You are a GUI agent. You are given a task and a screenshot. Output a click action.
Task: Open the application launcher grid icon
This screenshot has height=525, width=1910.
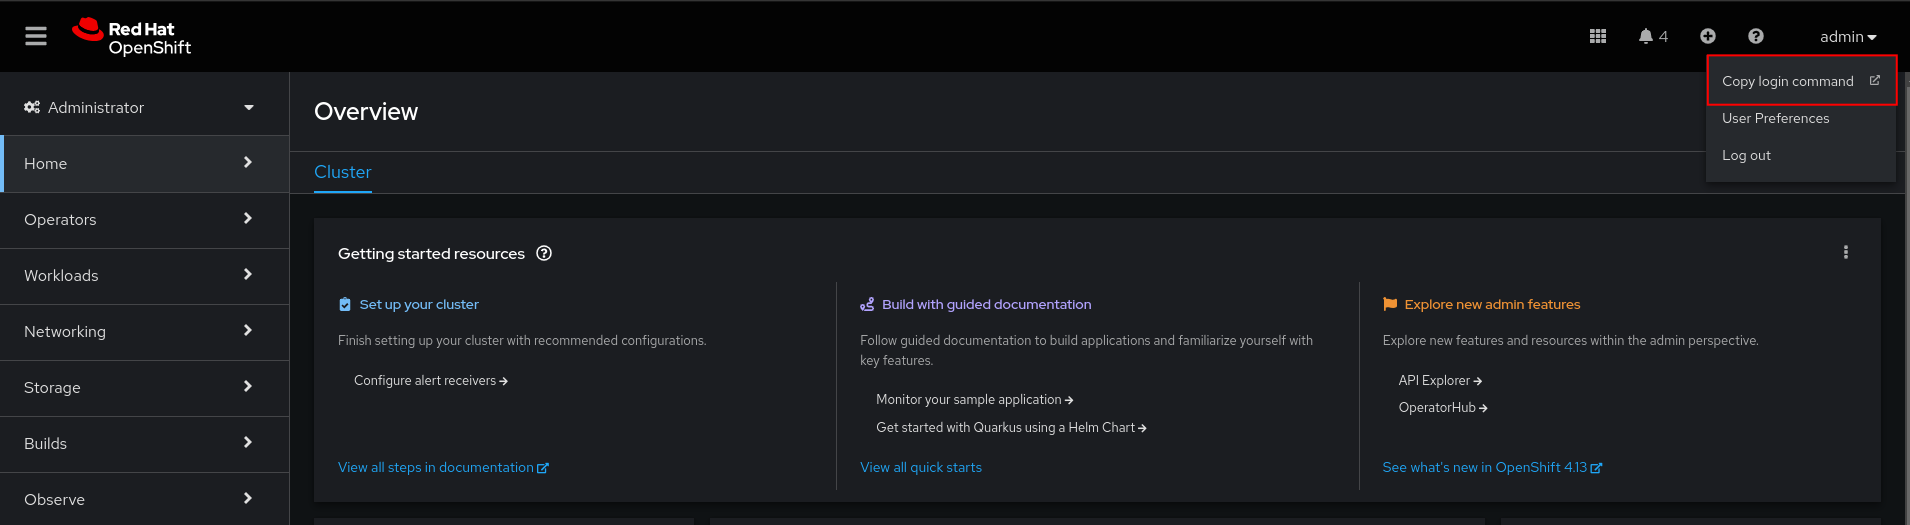tap(1597, 36)
